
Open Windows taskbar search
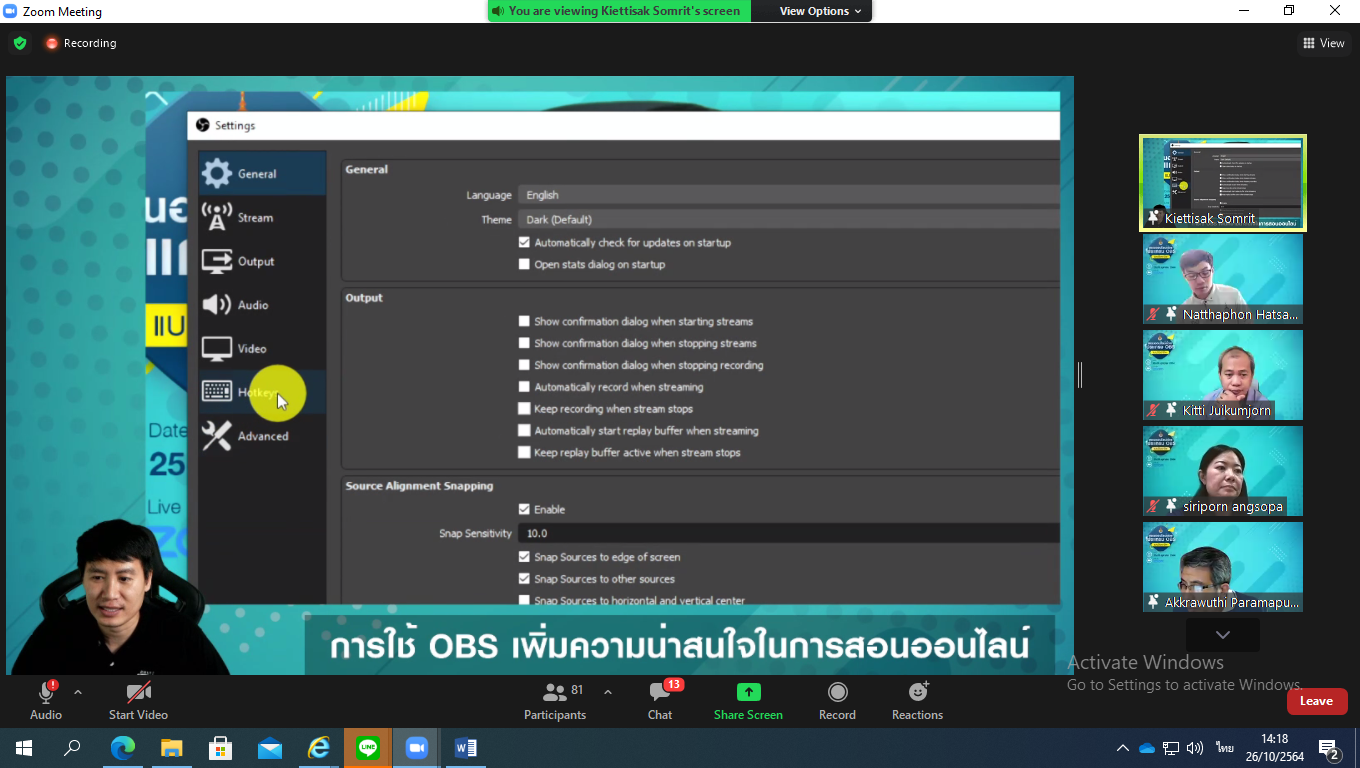(72, 748)
